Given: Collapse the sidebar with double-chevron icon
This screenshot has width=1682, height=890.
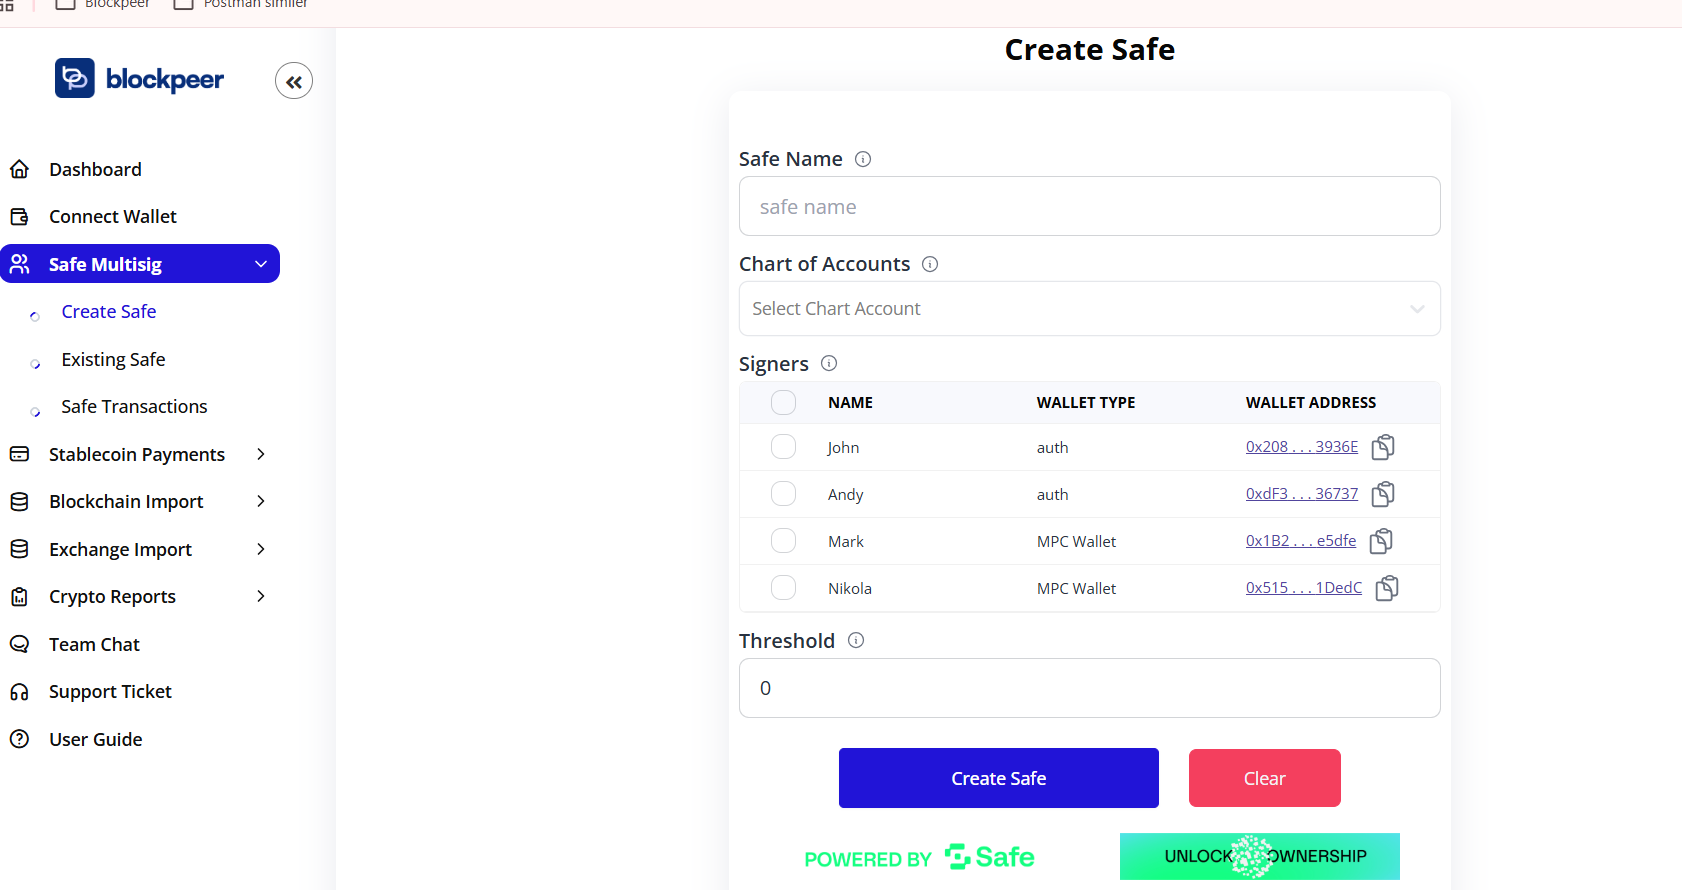Looking at the screenshot, I should point(294,82).
